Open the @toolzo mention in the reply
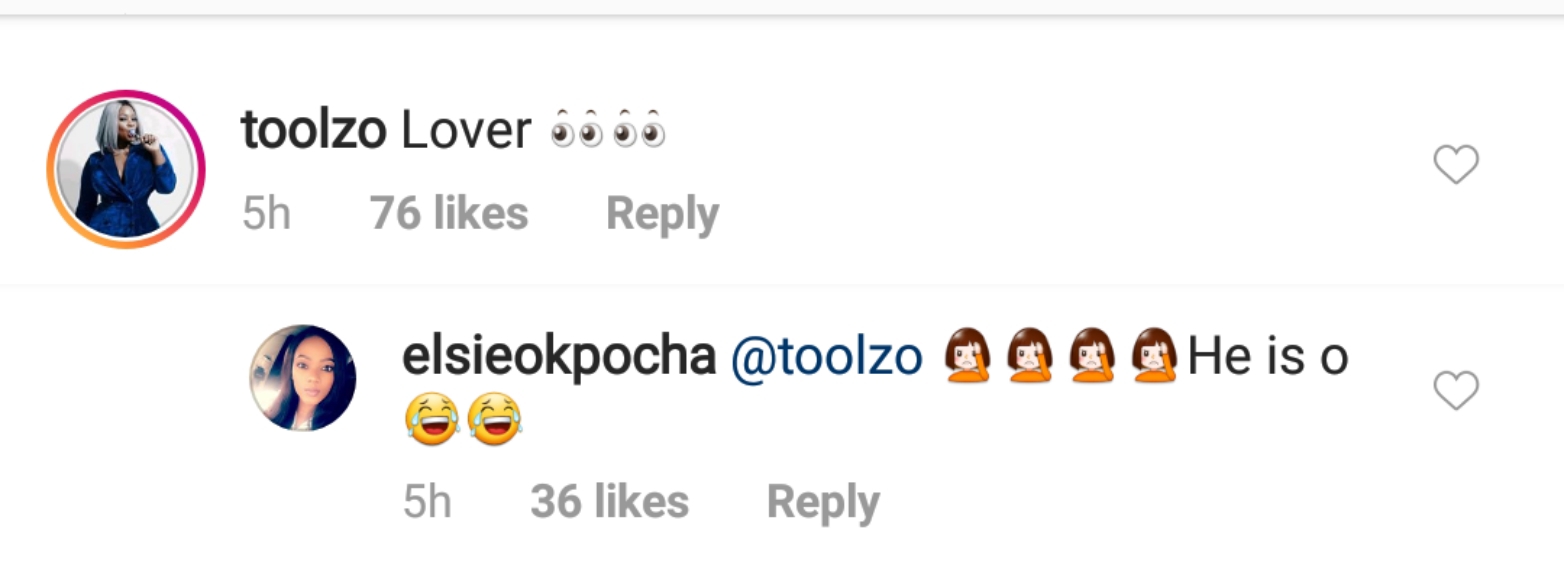The height and width of the screenshot is (570, 1564). 827,357
